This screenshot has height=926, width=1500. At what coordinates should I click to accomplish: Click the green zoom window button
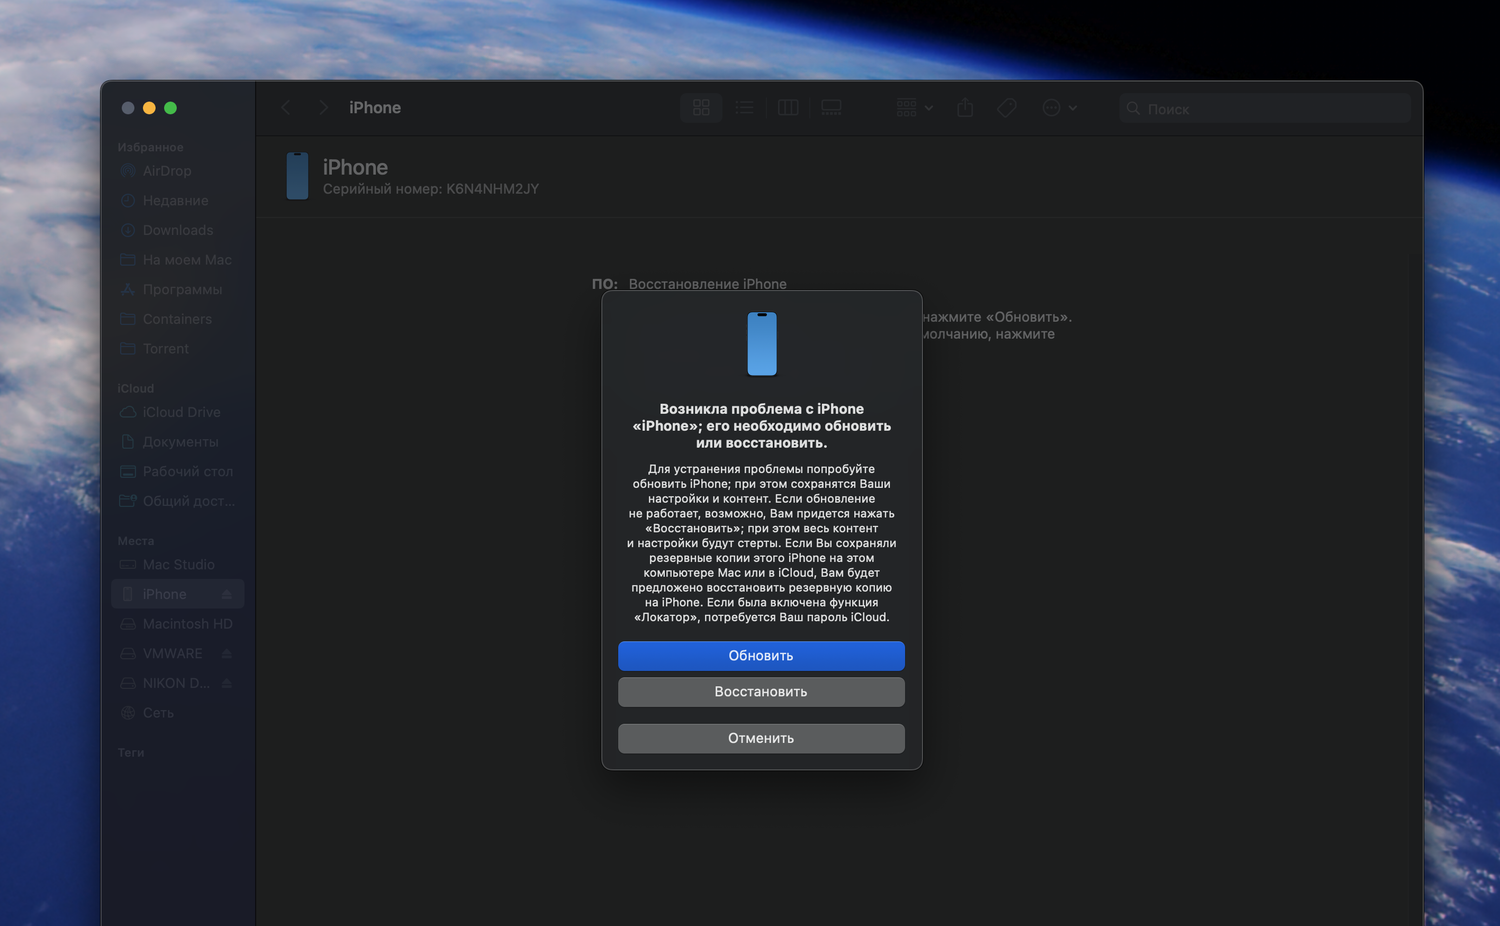pos(171,108)
